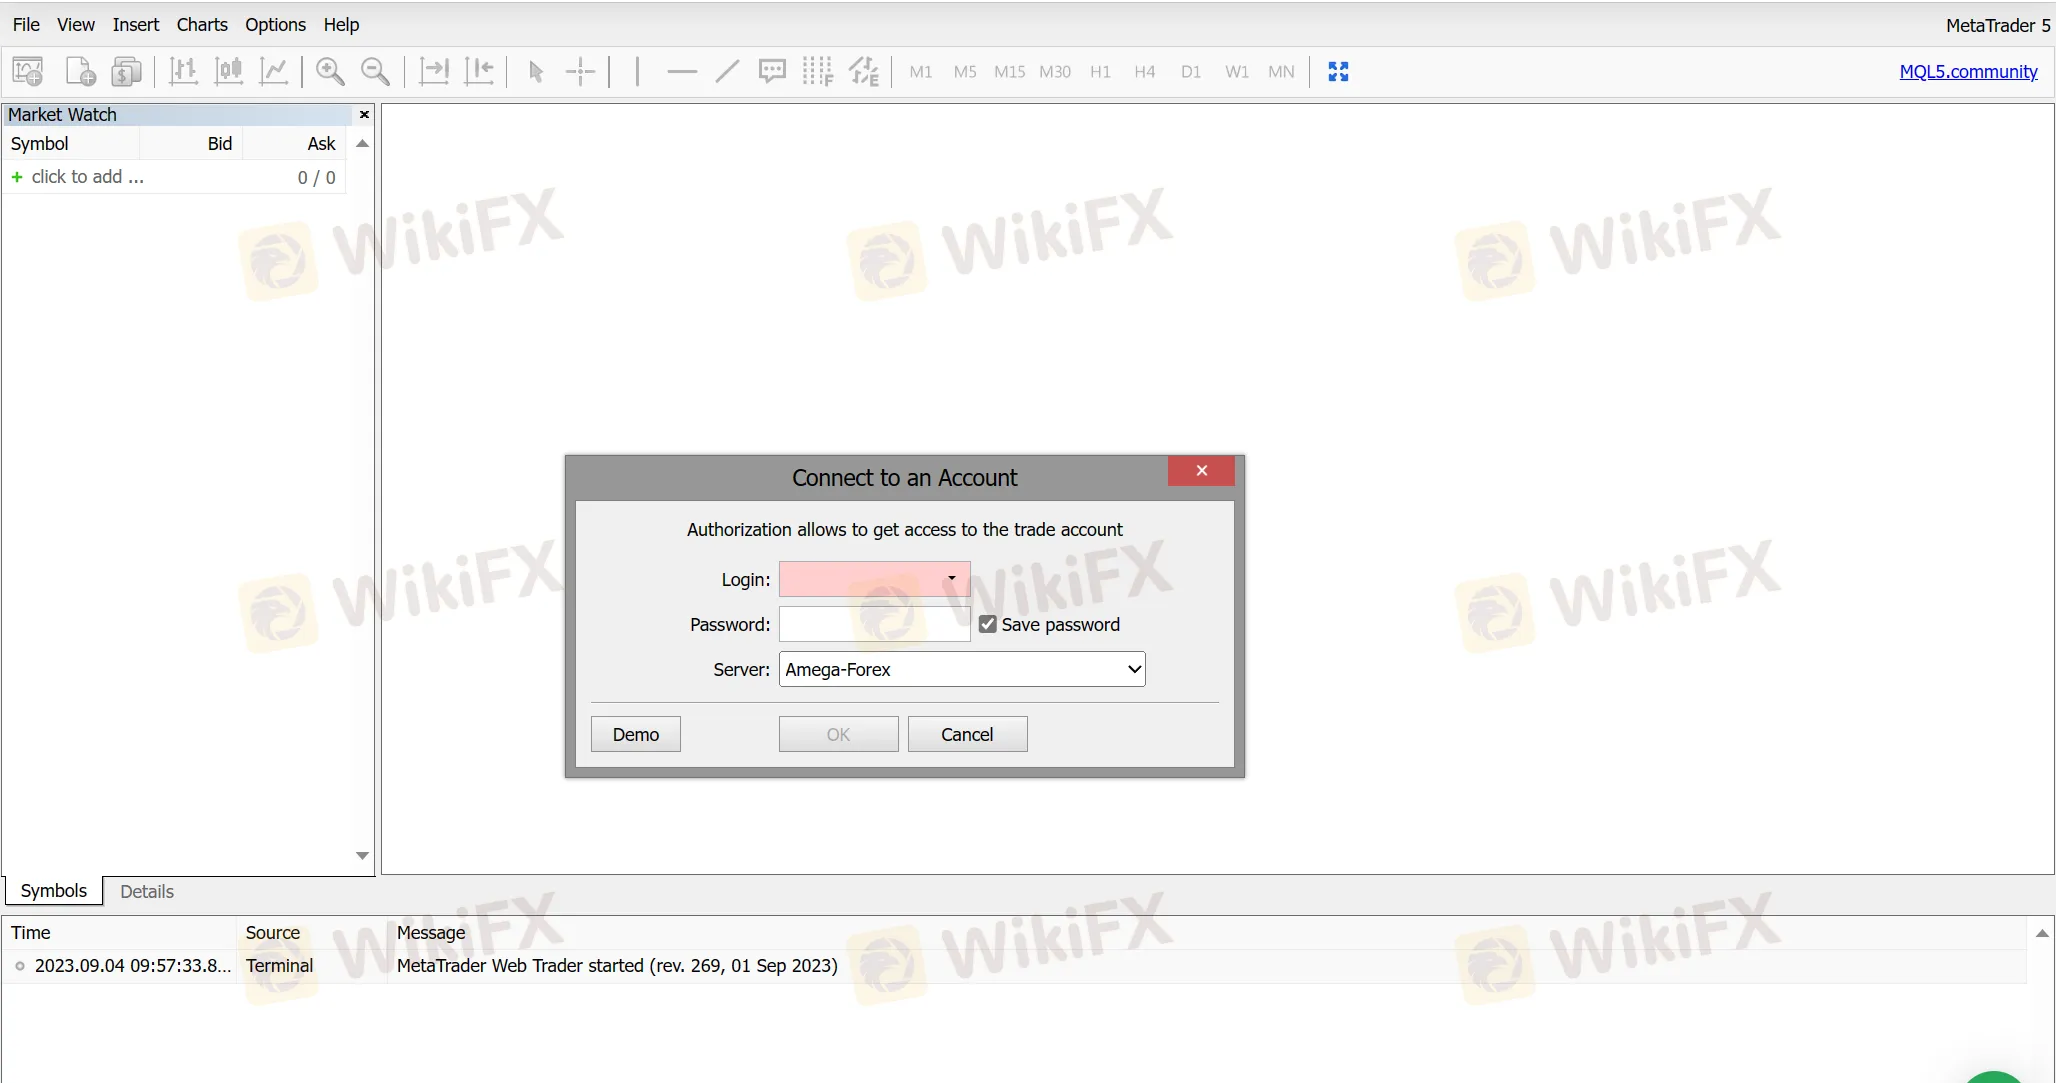Image resolution: width=2056 pixels, height=1083 pixels.
Task: Select the trendline drawing tool
Action: point(728,71)
